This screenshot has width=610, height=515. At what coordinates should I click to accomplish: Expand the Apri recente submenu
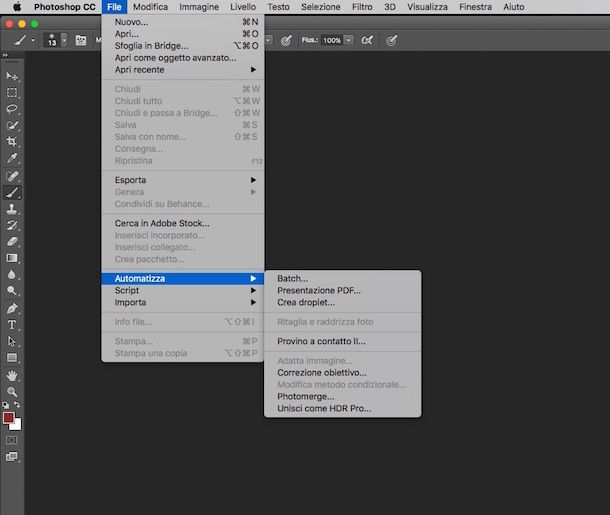183,70
